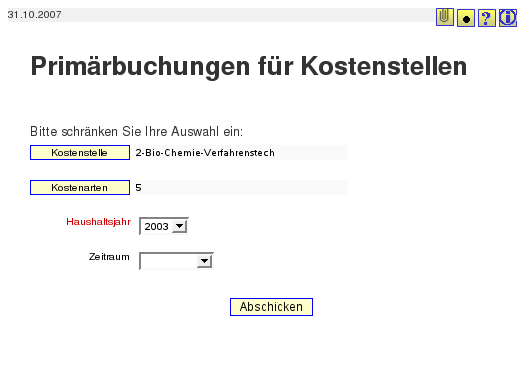
Task: Open the info icon
Action: pos(508,18)
